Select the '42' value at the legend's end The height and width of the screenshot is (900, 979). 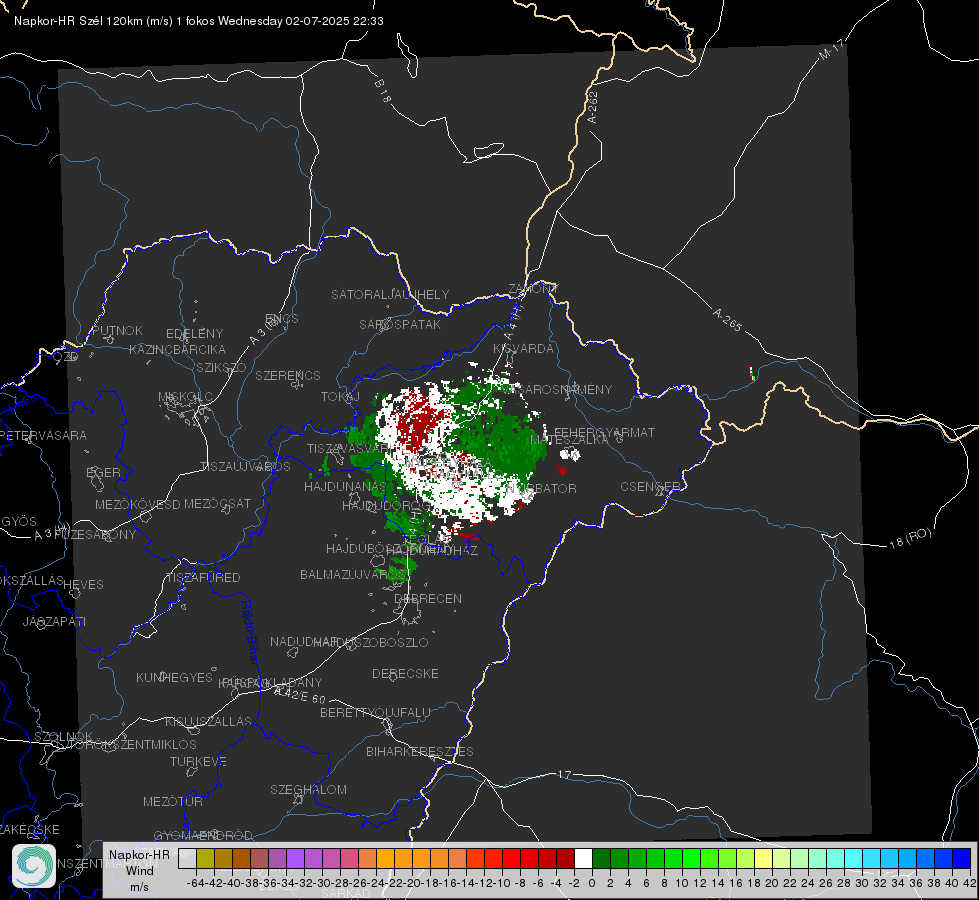coord(969,883)
